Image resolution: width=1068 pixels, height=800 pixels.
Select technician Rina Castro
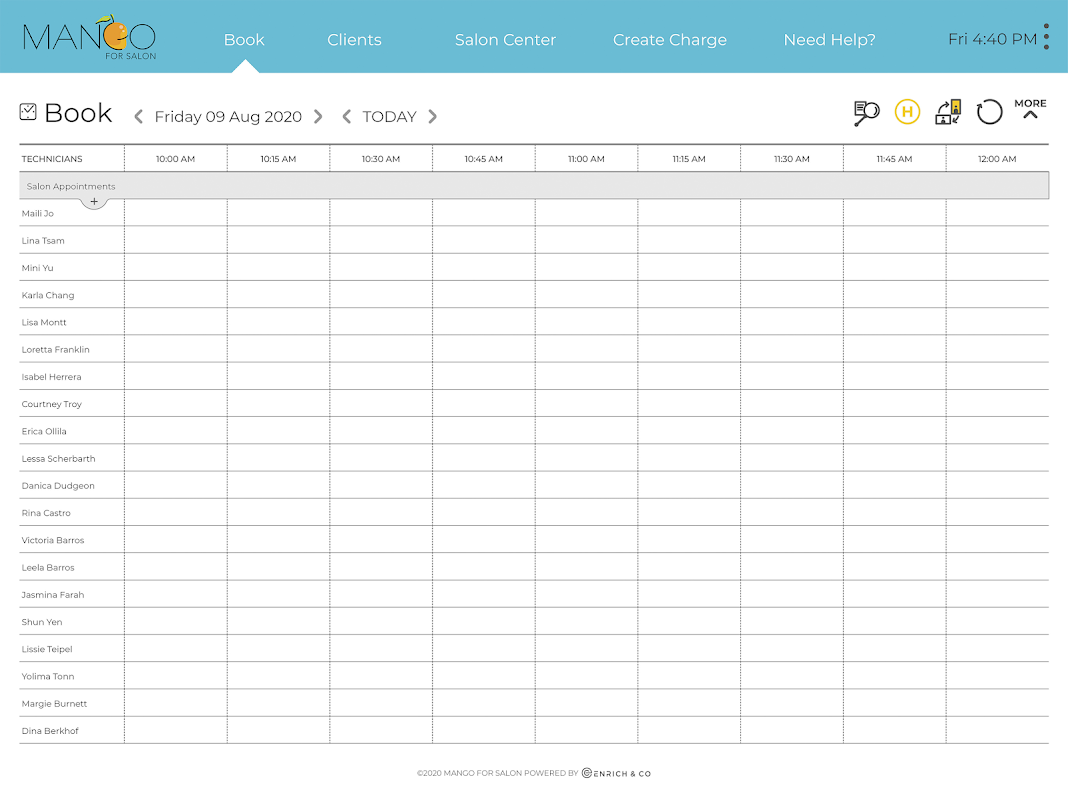(46, 513)
